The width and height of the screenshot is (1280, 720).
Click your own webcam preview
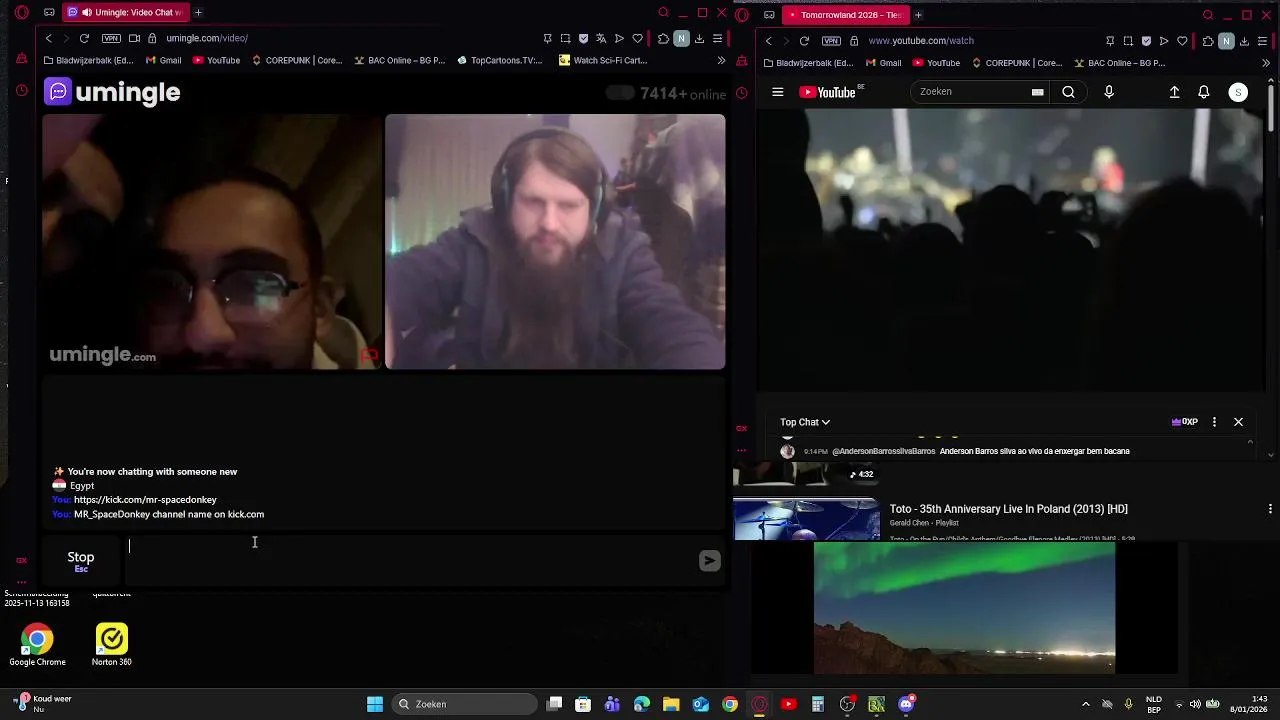coord(555,241)
